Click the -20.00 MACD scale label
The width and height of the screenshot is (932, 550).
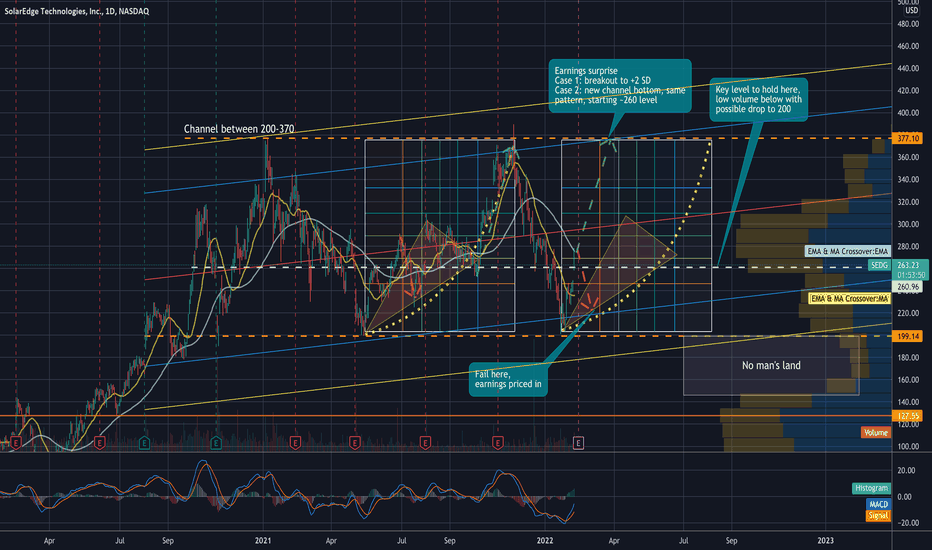[906, 523]
